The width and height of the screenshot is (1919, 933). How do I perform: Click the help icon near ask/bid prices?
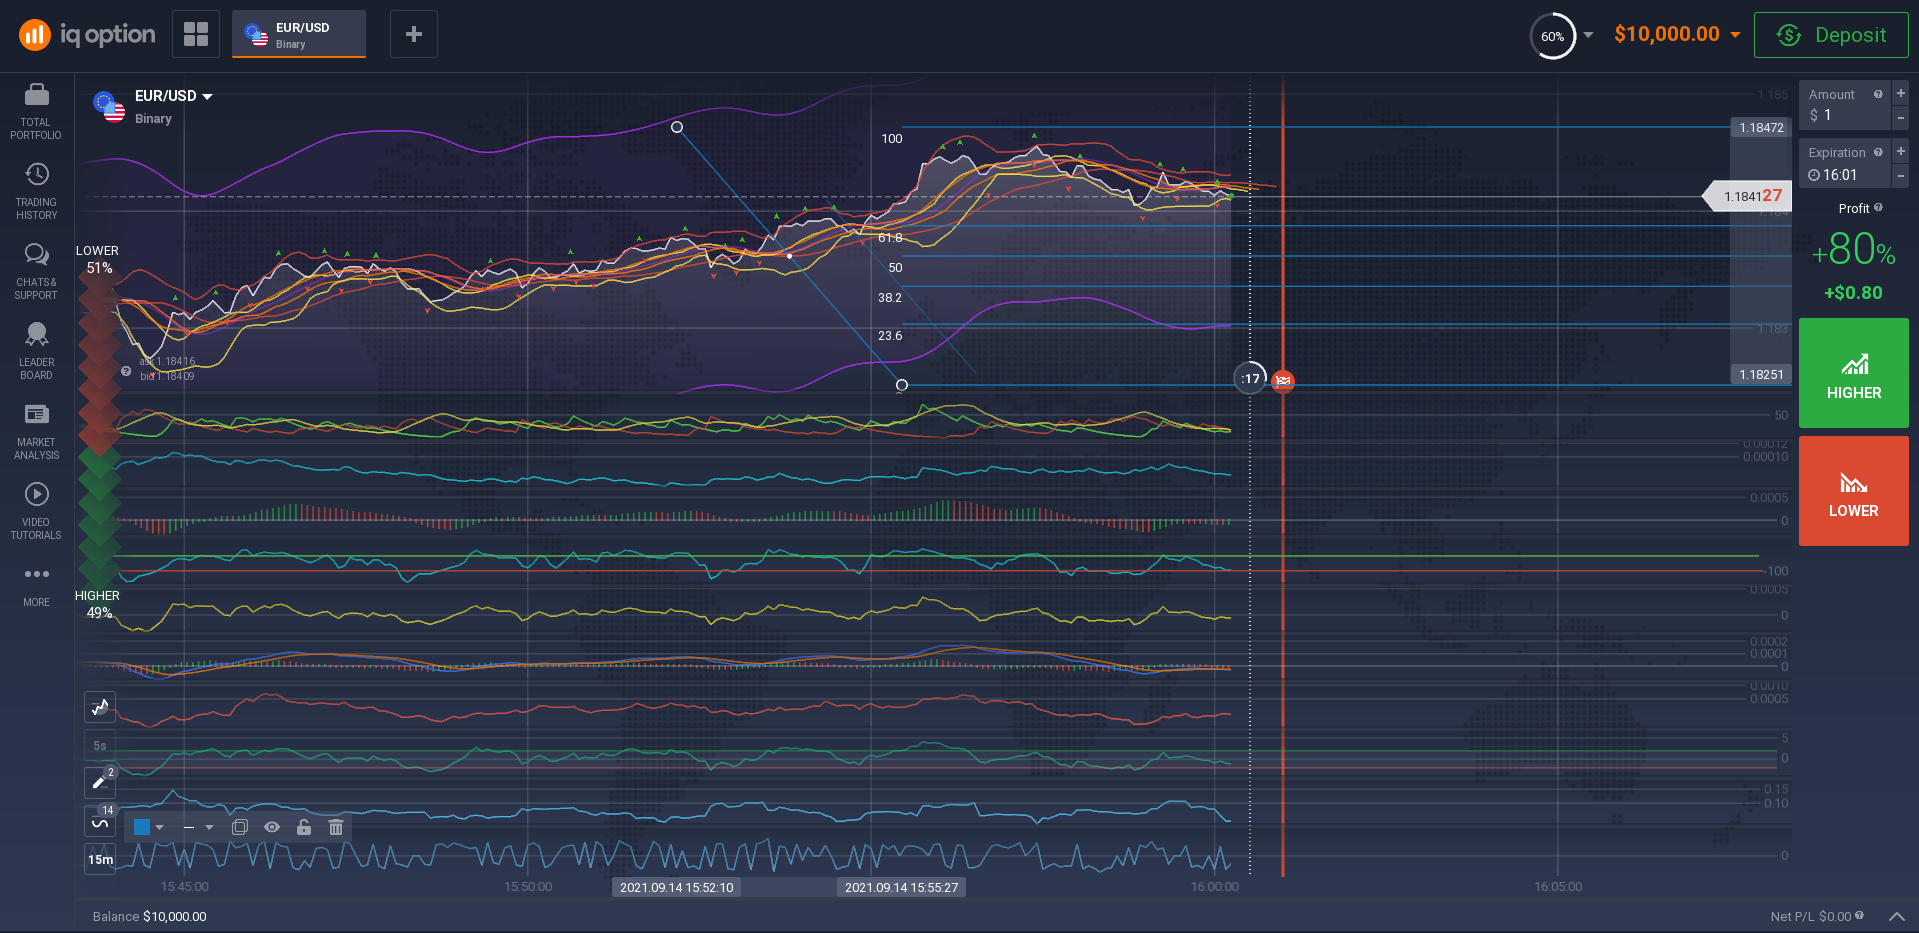click(x=126, y=371)
